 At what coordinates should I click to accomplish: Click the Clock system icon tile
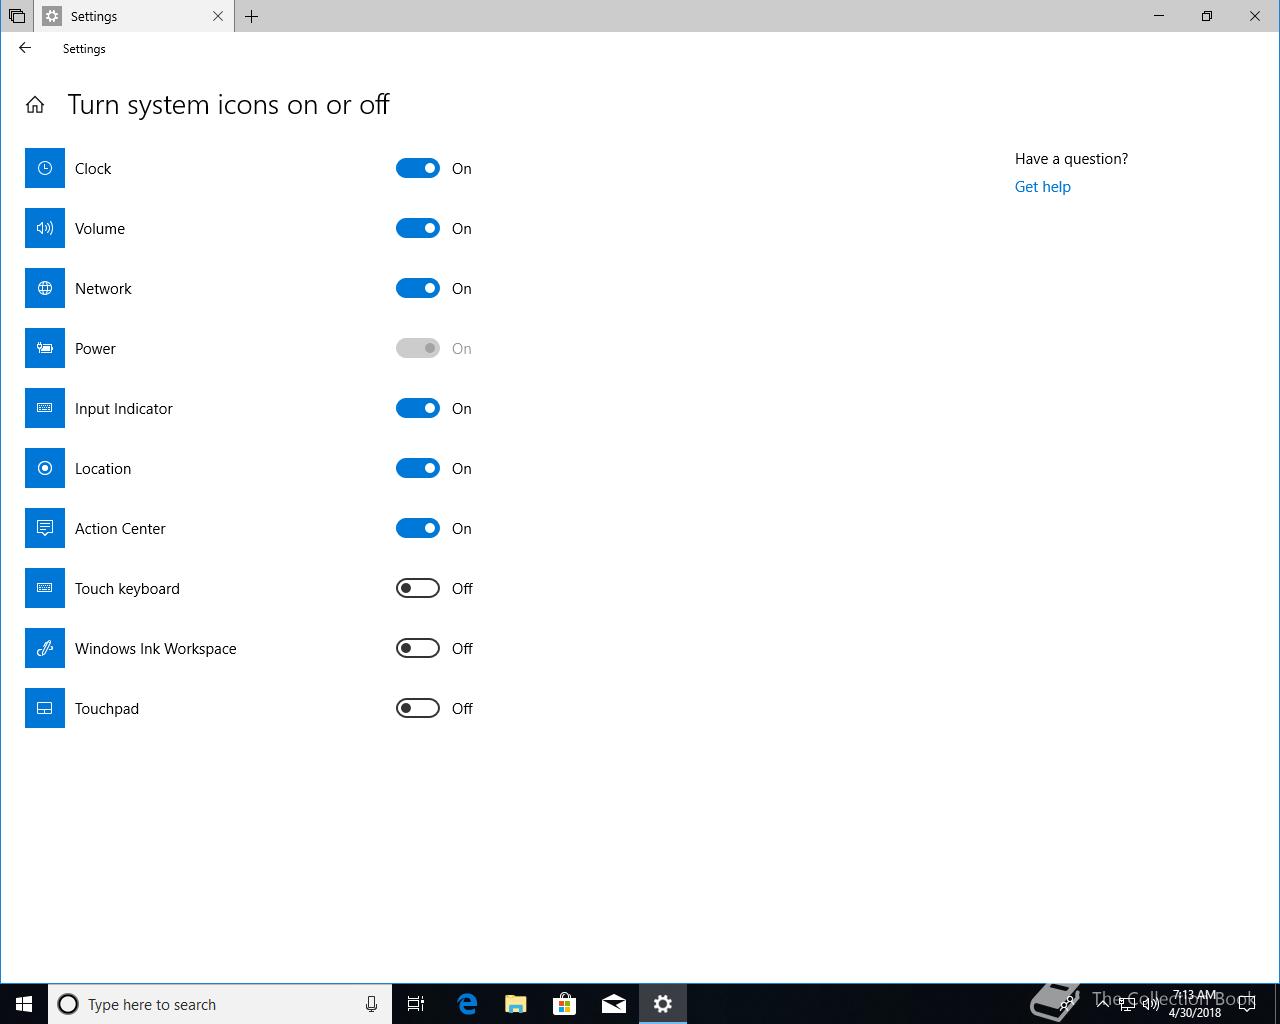[45, 168]
